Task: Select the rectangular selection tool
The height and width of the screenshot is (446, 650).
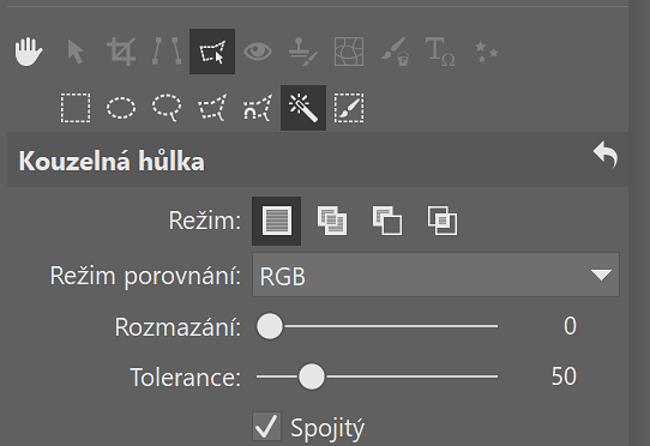Action: click(x=75, y=108)
